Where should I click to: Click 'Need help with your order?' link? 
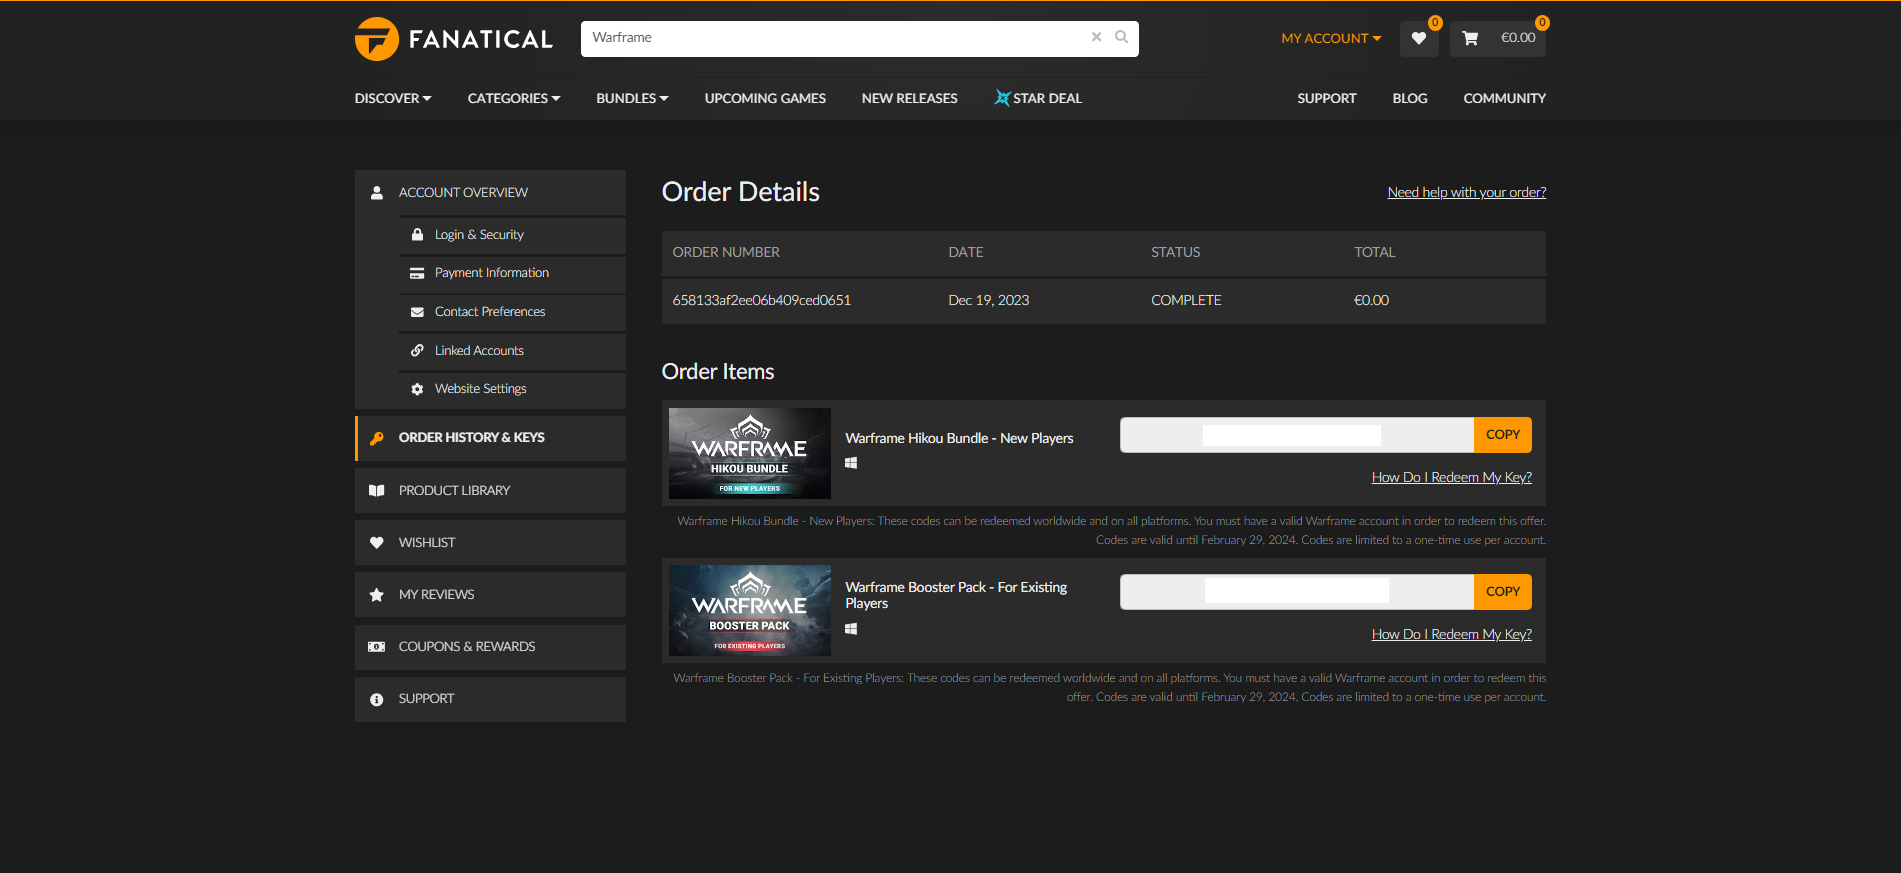pos(1466,192)
